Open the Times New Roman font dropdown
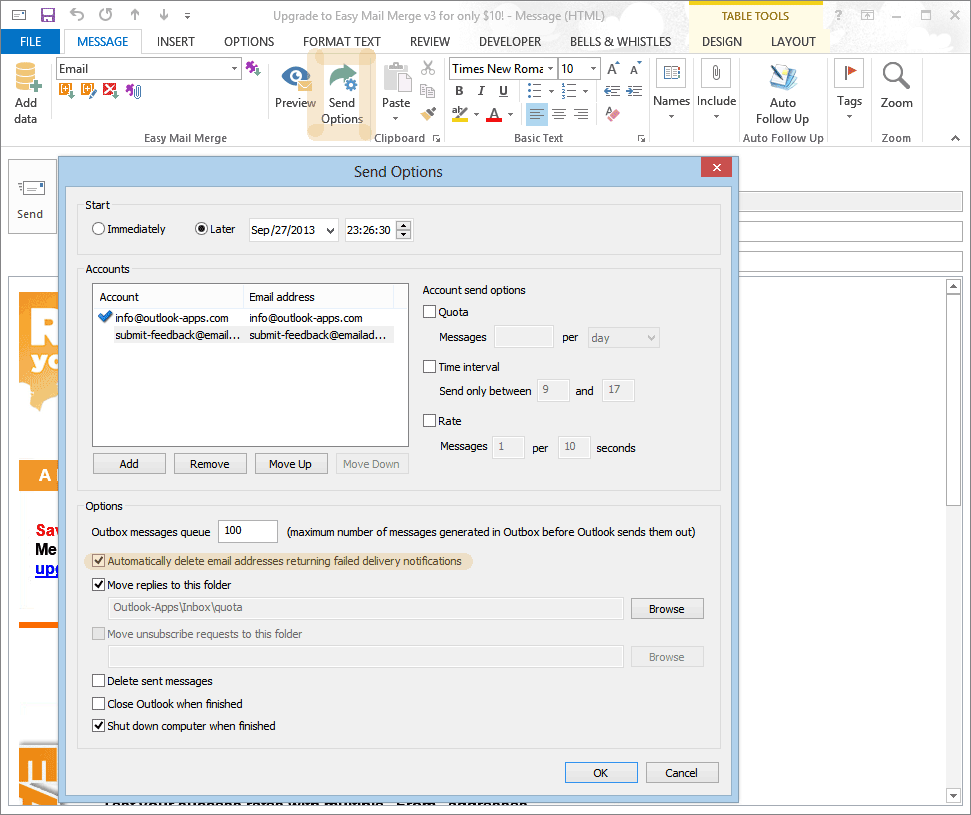Image resolution: width=971 pixels, height=815 pixels. [x=550, y=69]
